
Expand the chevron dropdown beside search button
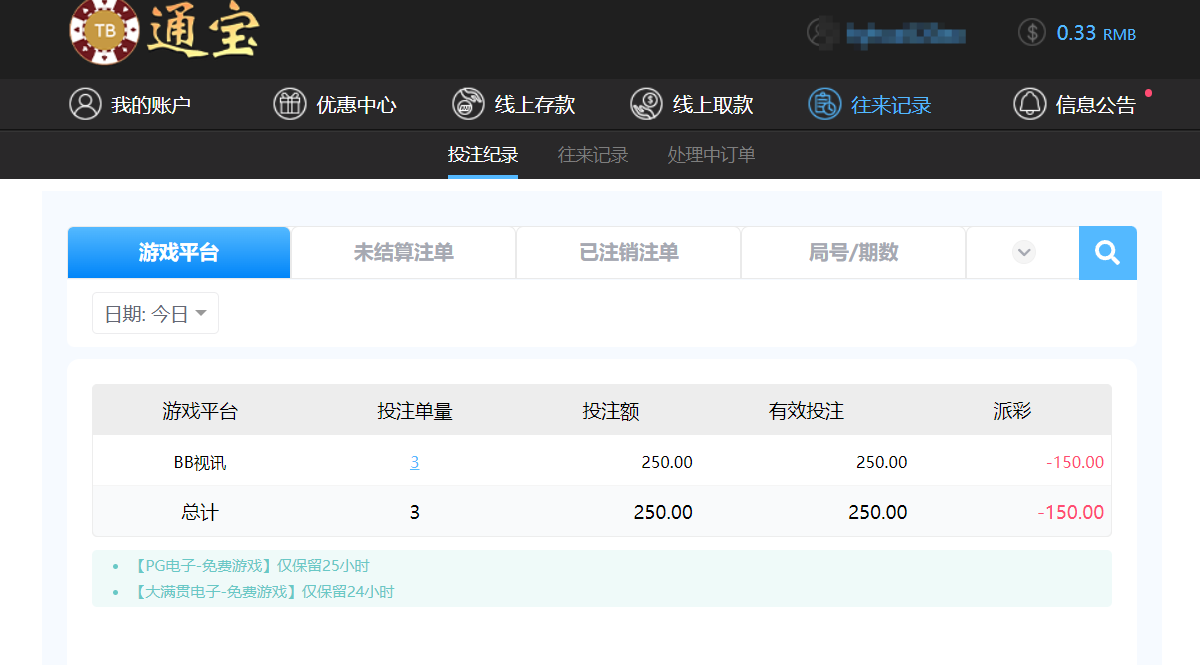tap(1022, 252)
